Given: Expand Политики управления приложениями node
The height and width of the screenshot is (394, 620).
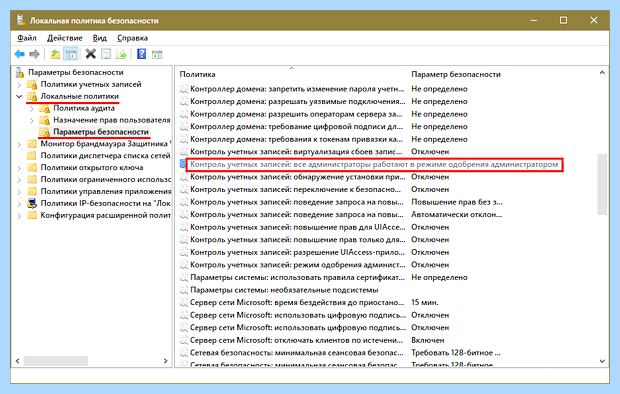Looking at the screenshot, I should tap(19, 191).
